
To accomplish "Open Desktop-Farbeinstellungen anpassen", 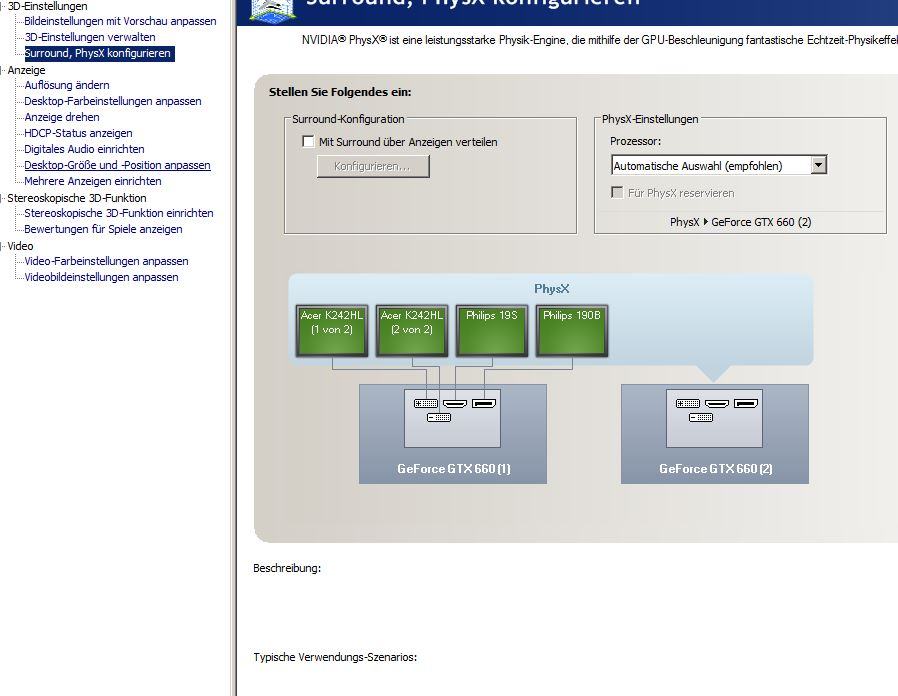I will point(113,101).
